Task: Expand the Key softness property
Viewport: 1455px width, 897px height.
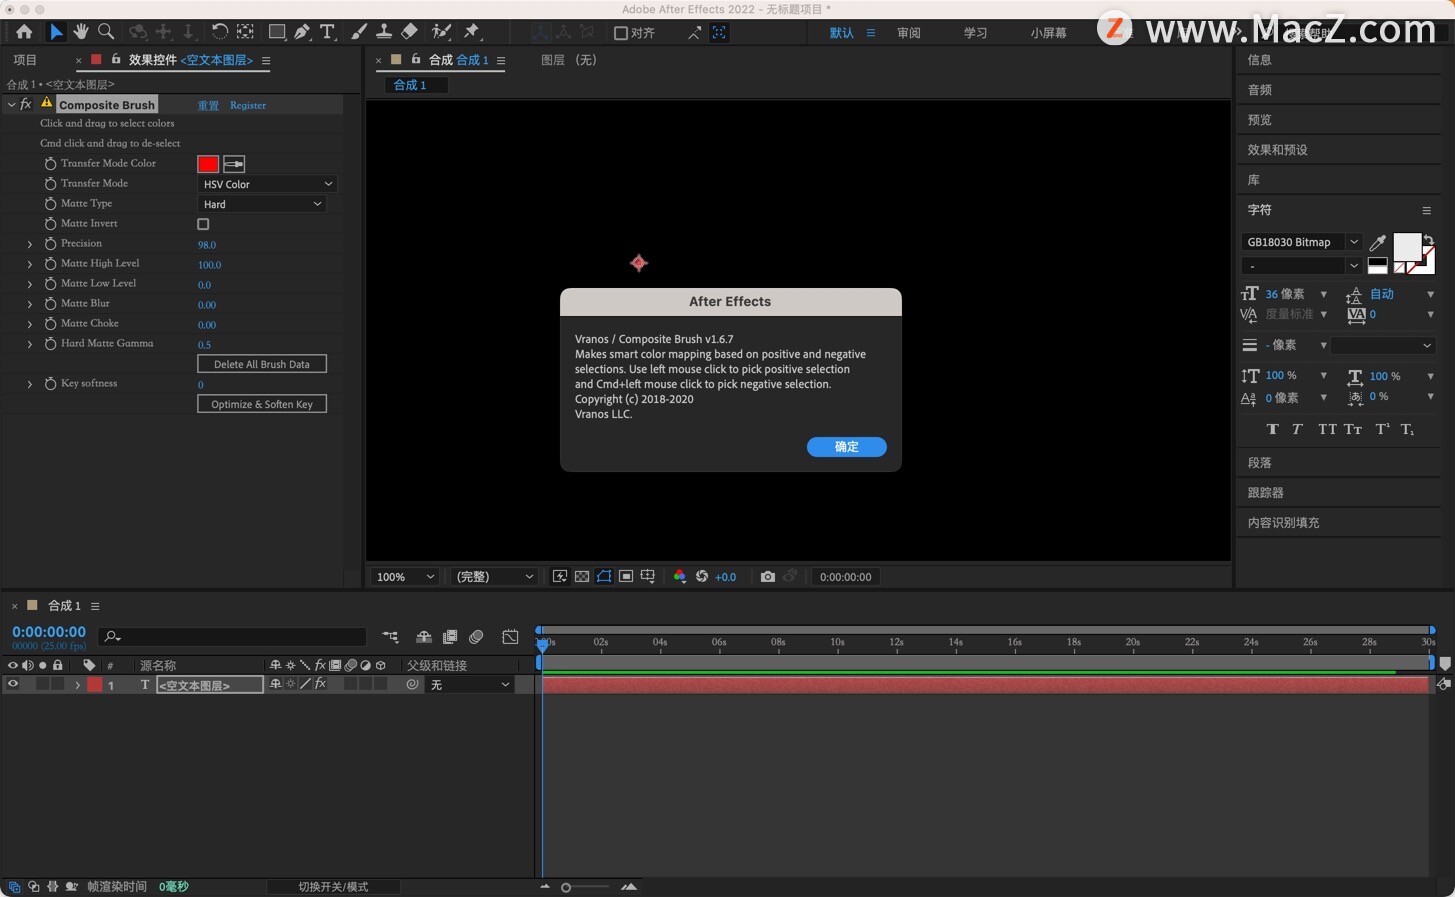Action: tap(30, 384)
